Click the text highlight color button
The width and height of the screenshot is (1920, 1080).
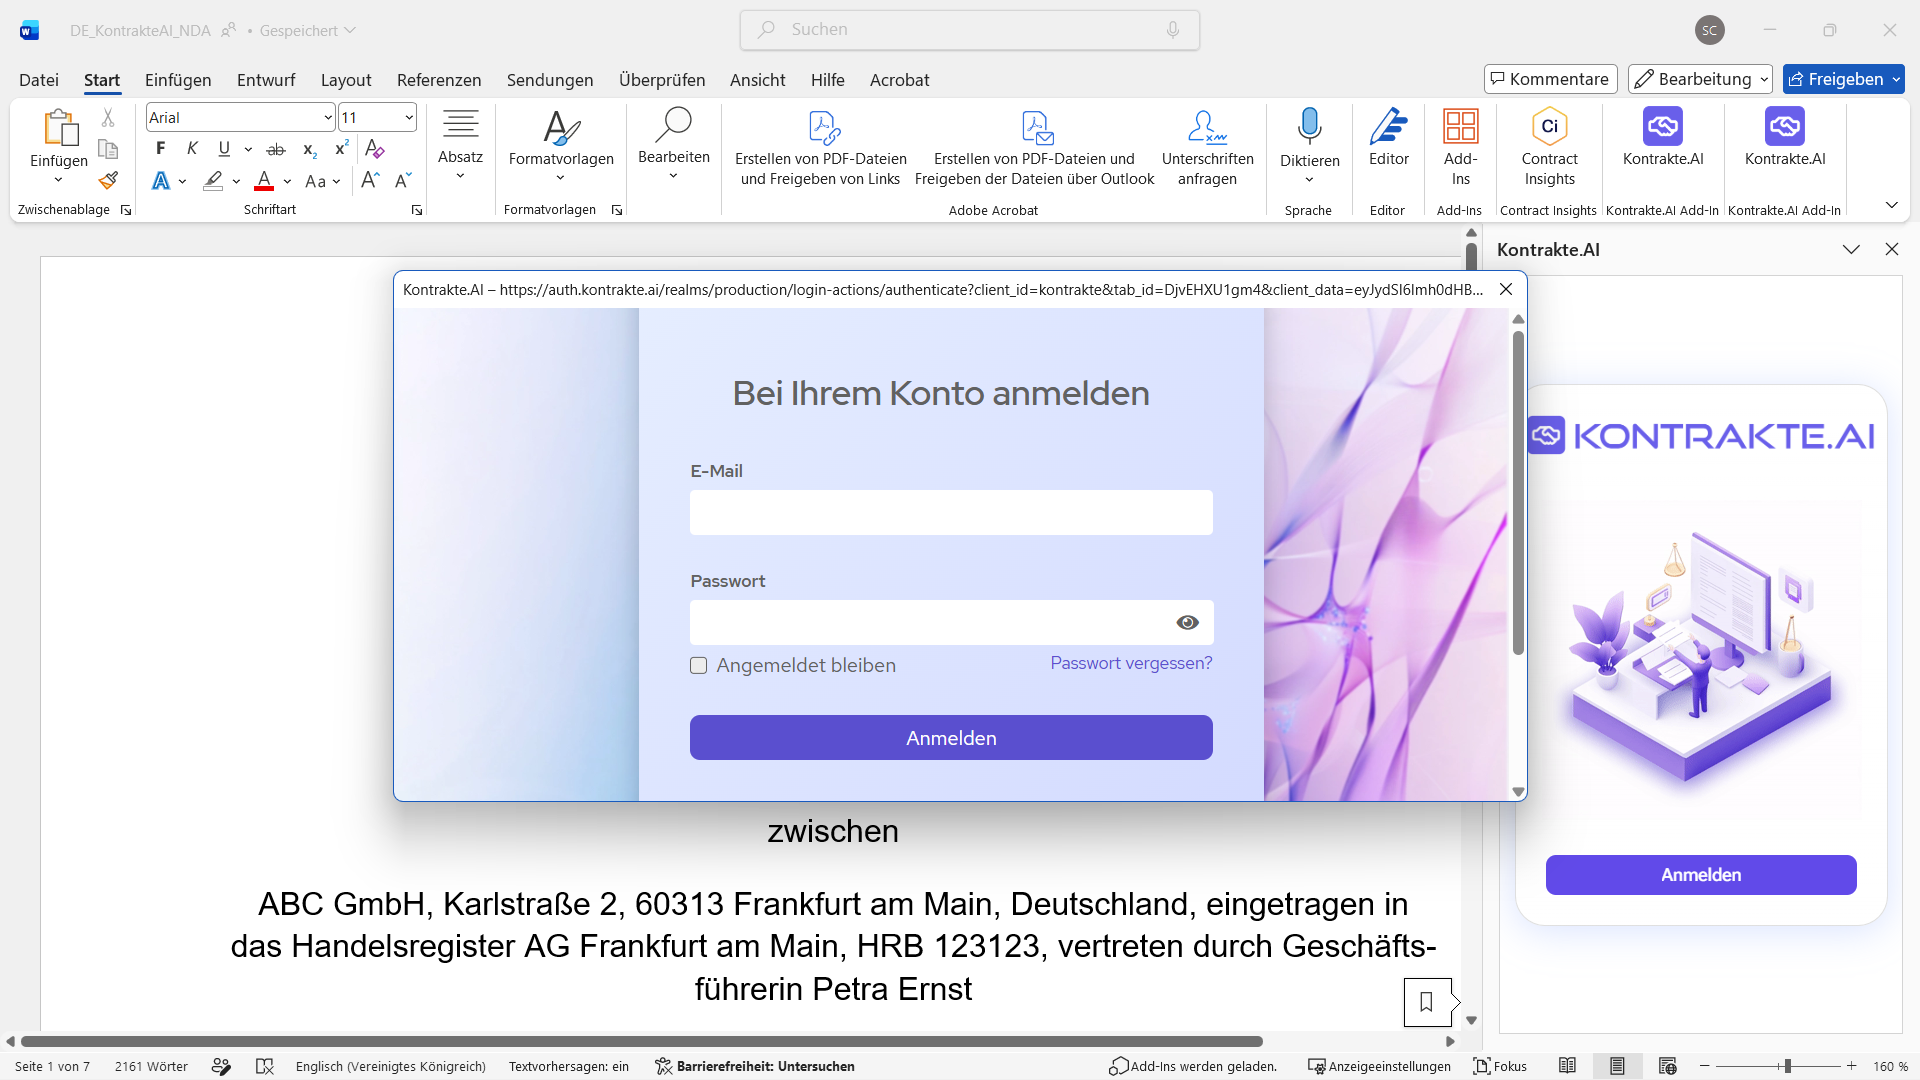coord(213,181)
